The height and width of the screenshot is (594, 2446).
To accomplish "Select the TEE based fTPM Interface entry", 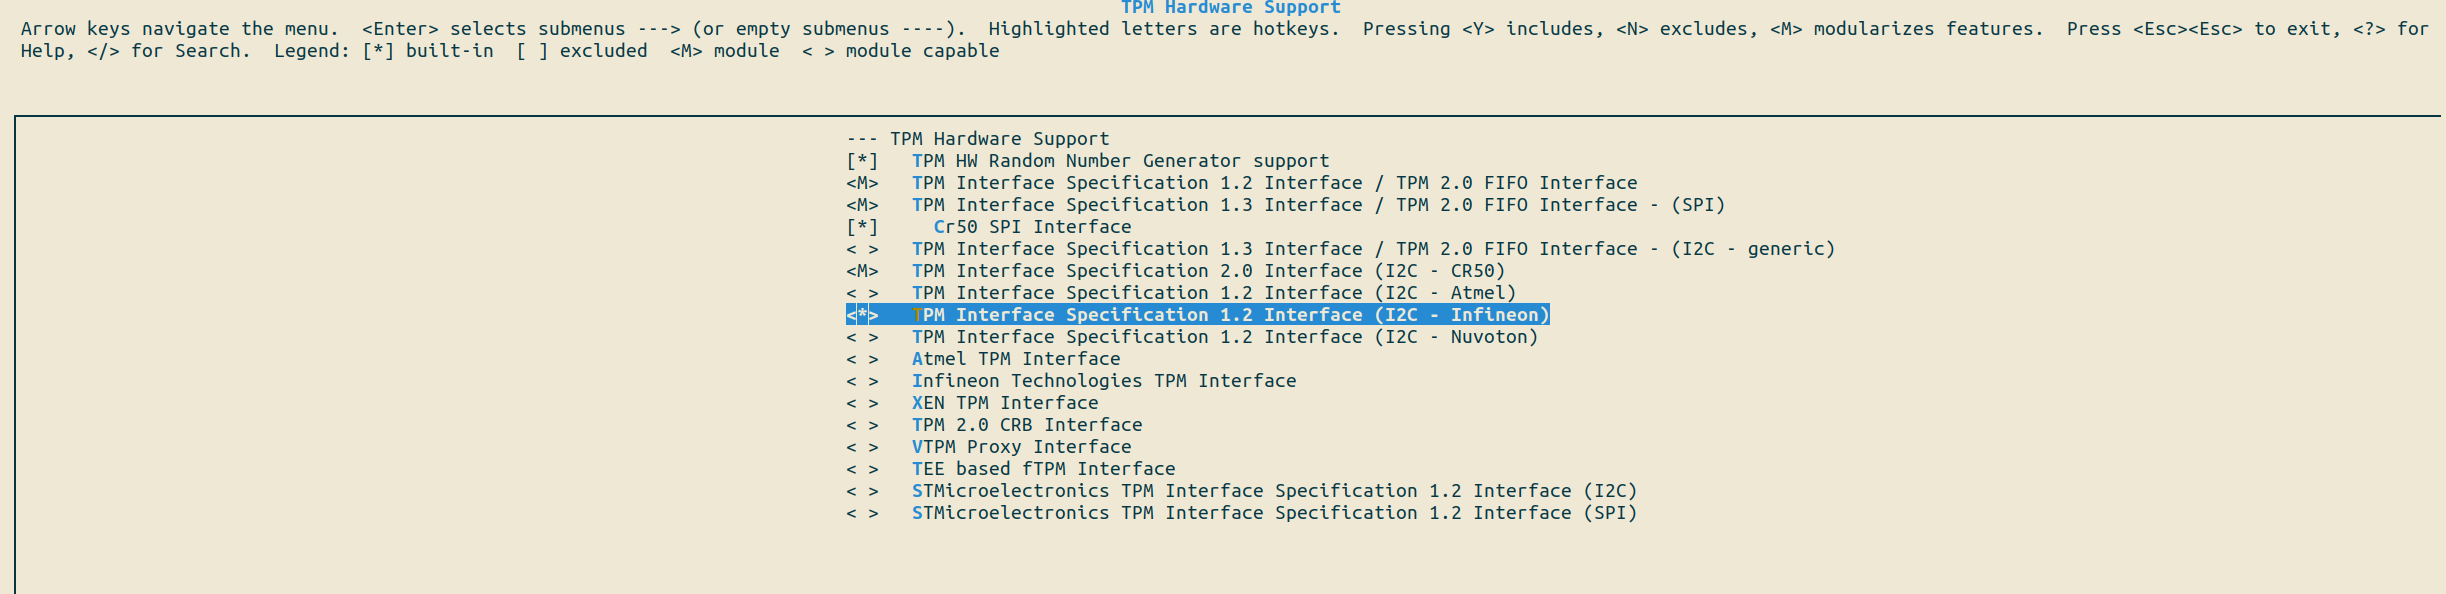I will coord(1043,469).
